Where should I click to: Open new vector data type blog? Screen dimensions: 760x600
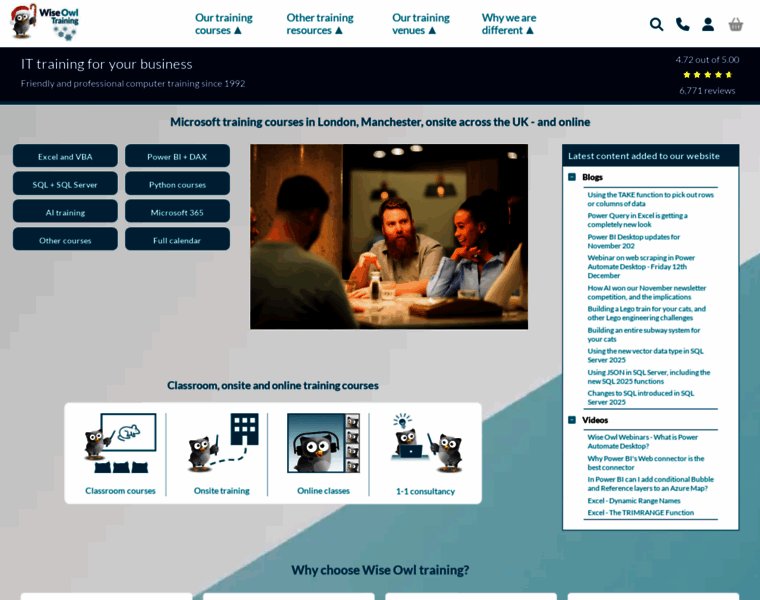pos(645,355)
